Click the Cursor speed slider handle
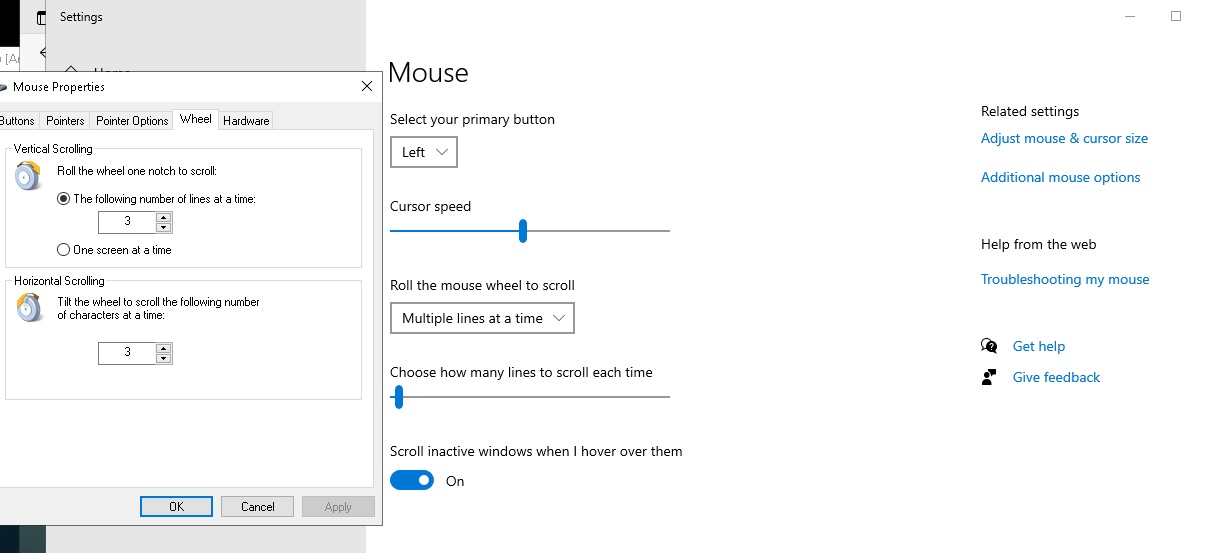The height and width of the screenshot is (553, 1215). coord(523,231)
